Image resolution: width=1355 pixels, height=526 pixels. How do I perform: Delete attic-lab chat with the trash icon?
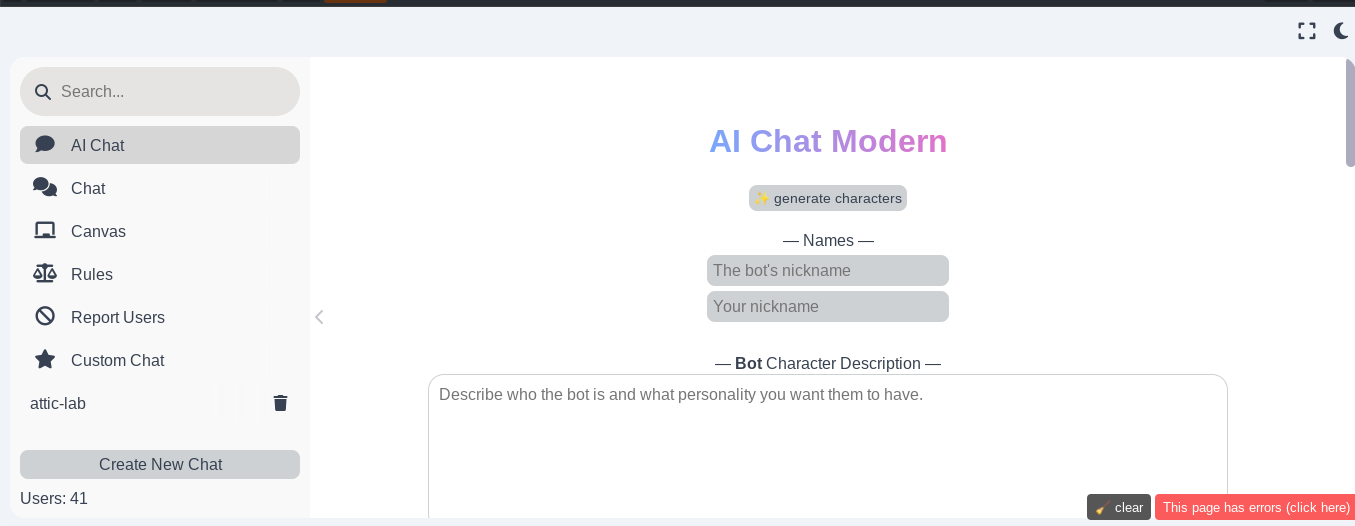(281, 403)
